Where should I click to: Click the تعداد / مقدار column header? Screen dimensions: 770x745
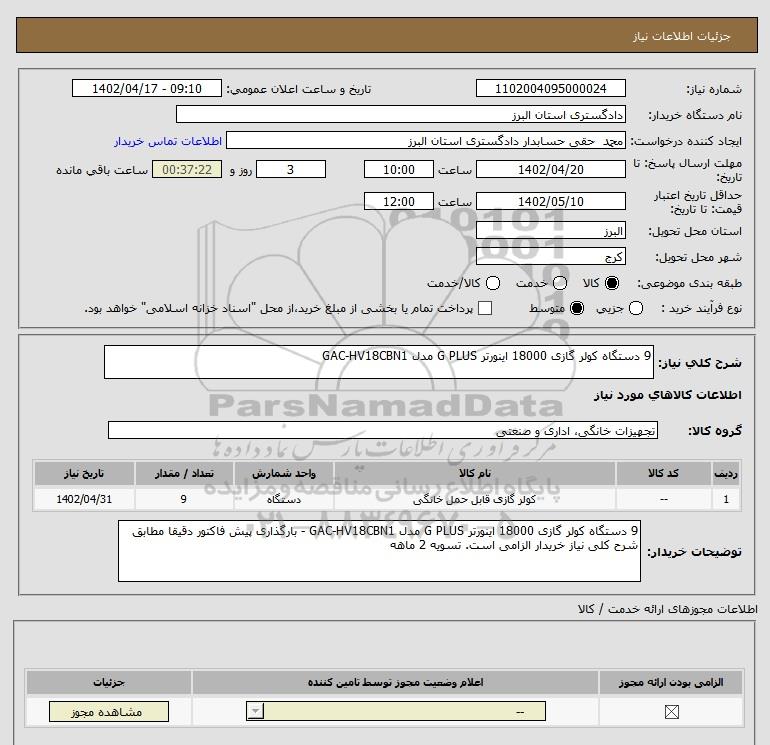click(x=184, y=473)
